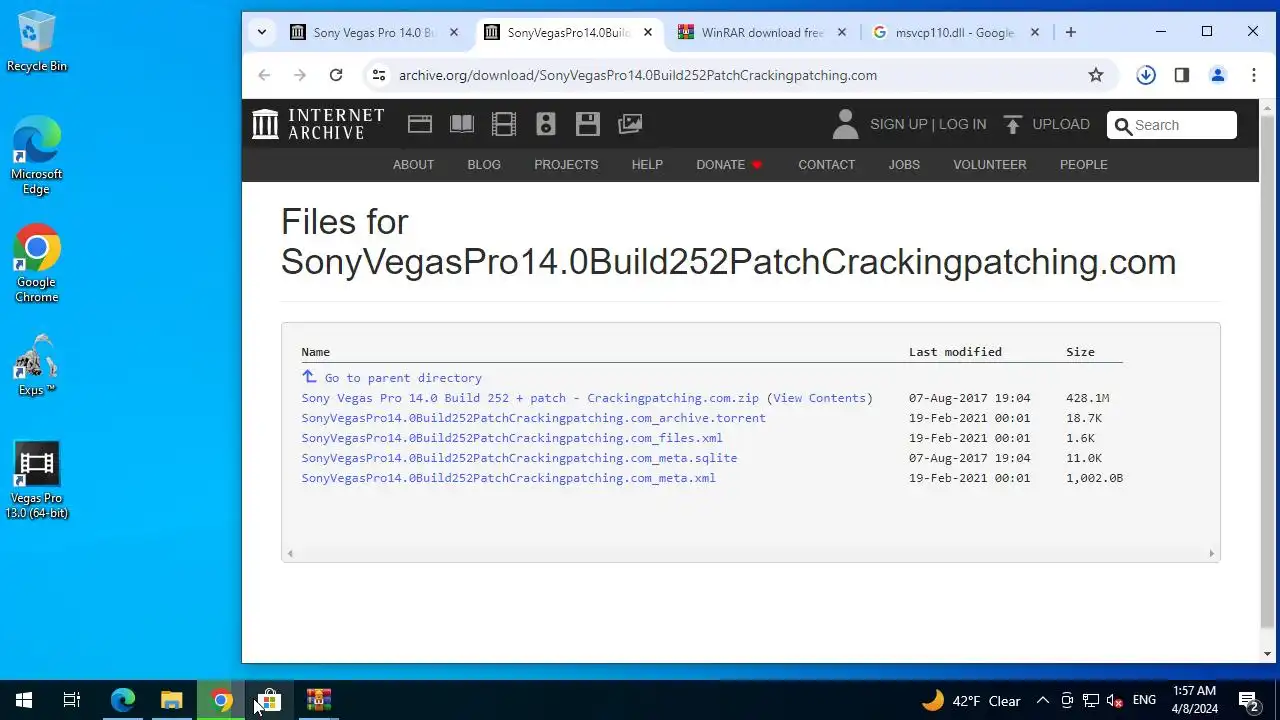Click the file list left scroll arrow
The height and width of the screenshot is (720, 1280).
(290, 553)
